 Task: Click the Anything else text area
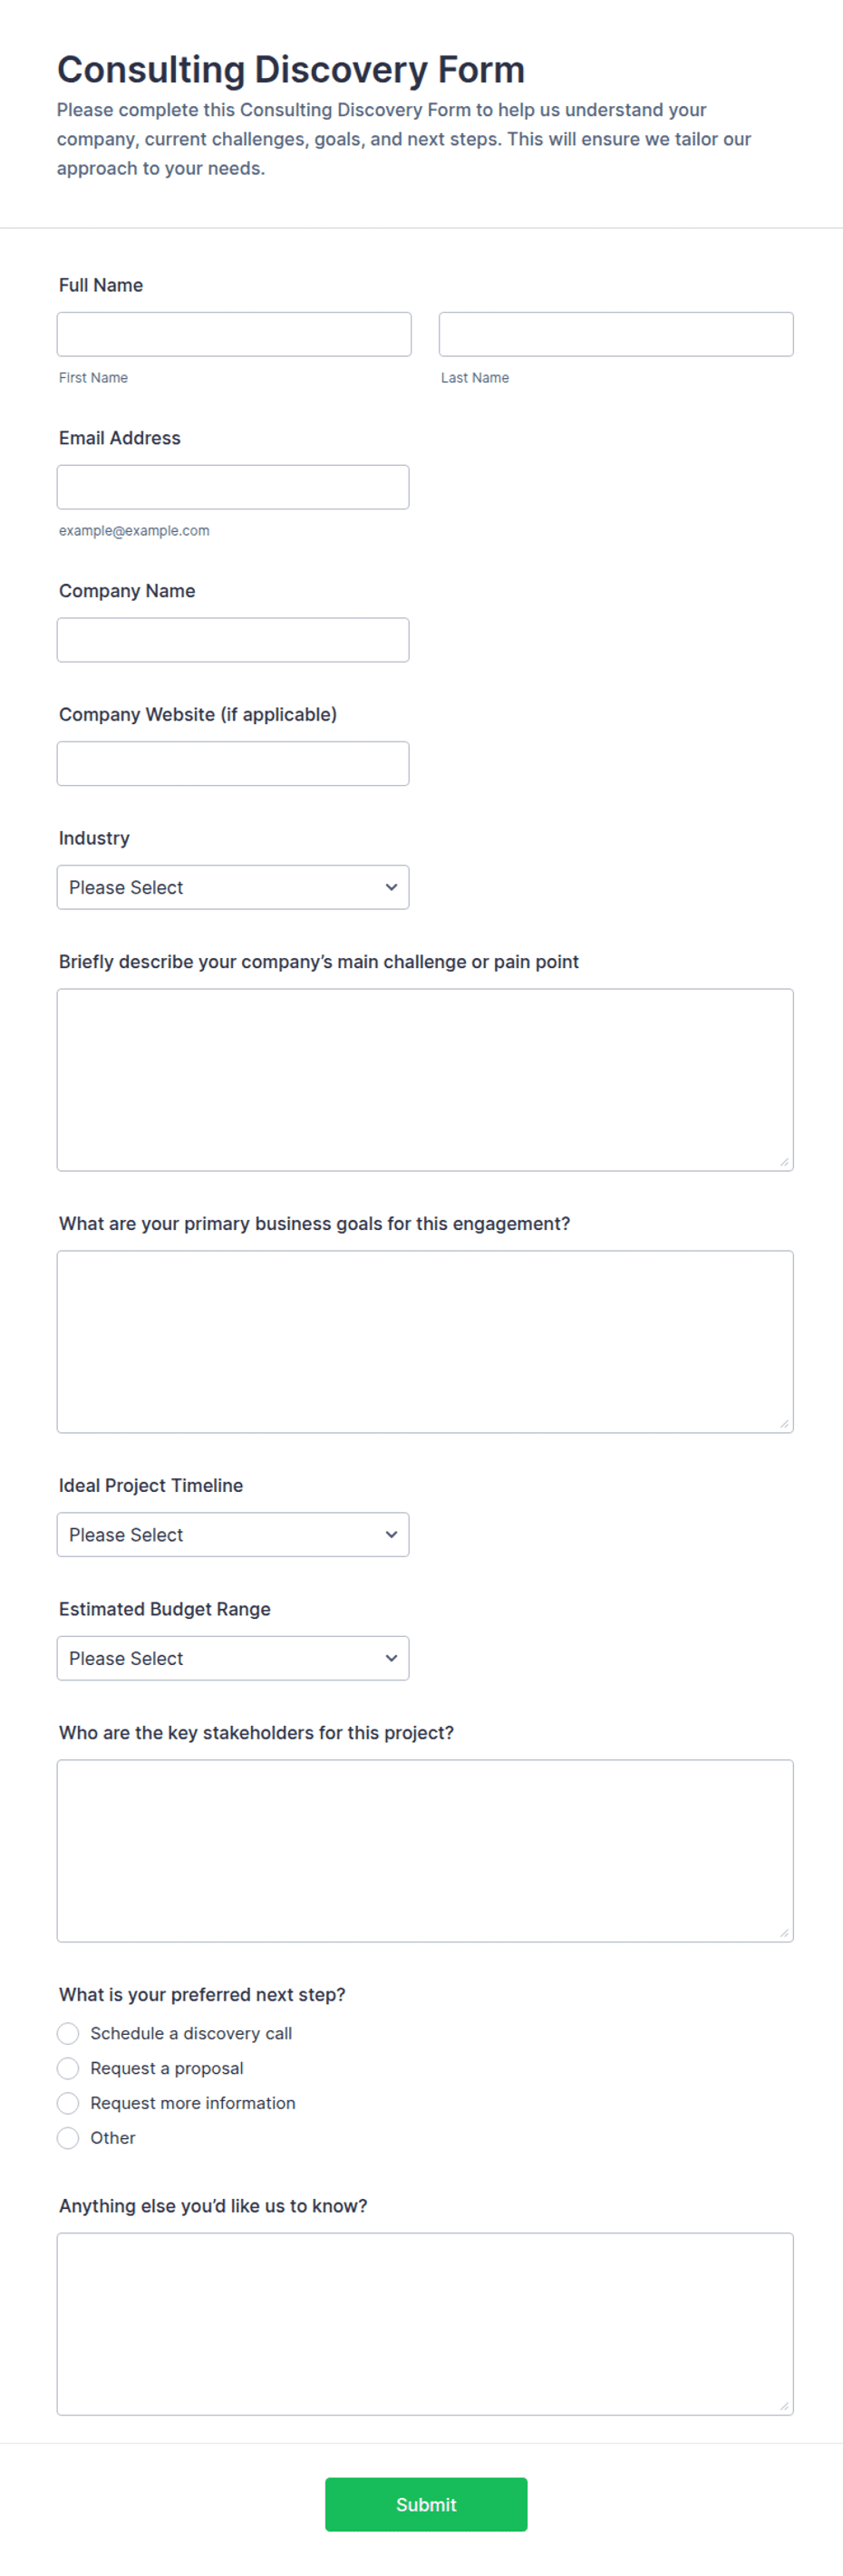point(425,2325)
